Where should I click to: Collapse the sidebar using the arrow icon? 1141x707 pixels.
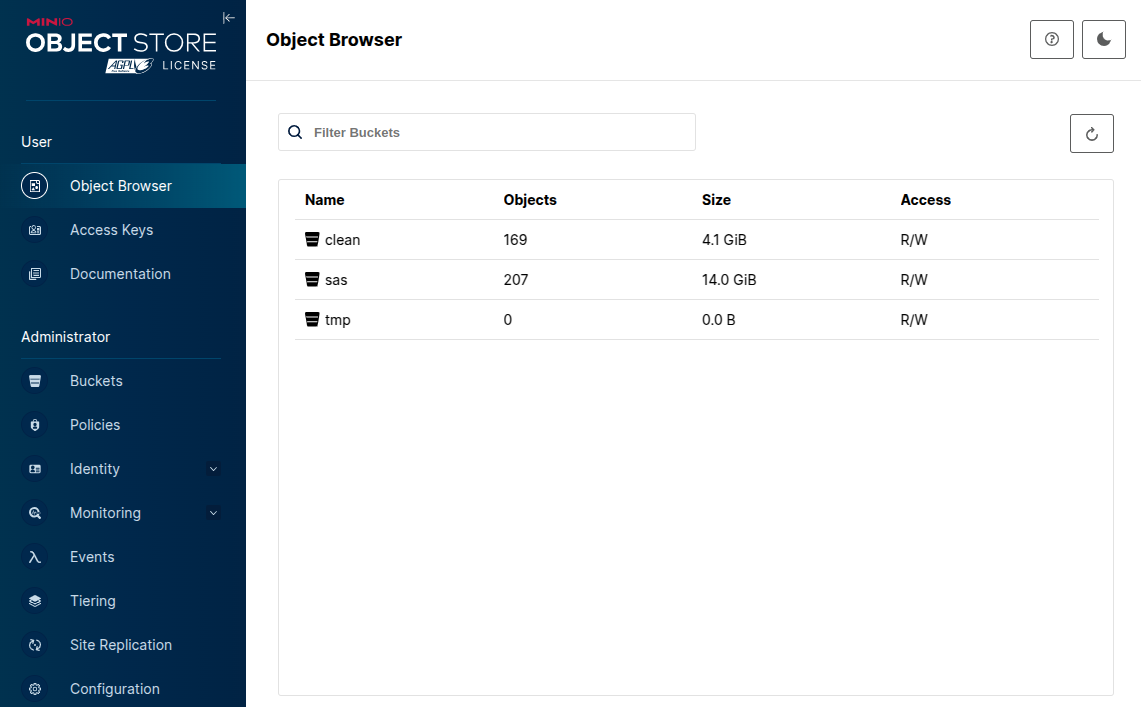pyautogui.click(x=228, y=17)
